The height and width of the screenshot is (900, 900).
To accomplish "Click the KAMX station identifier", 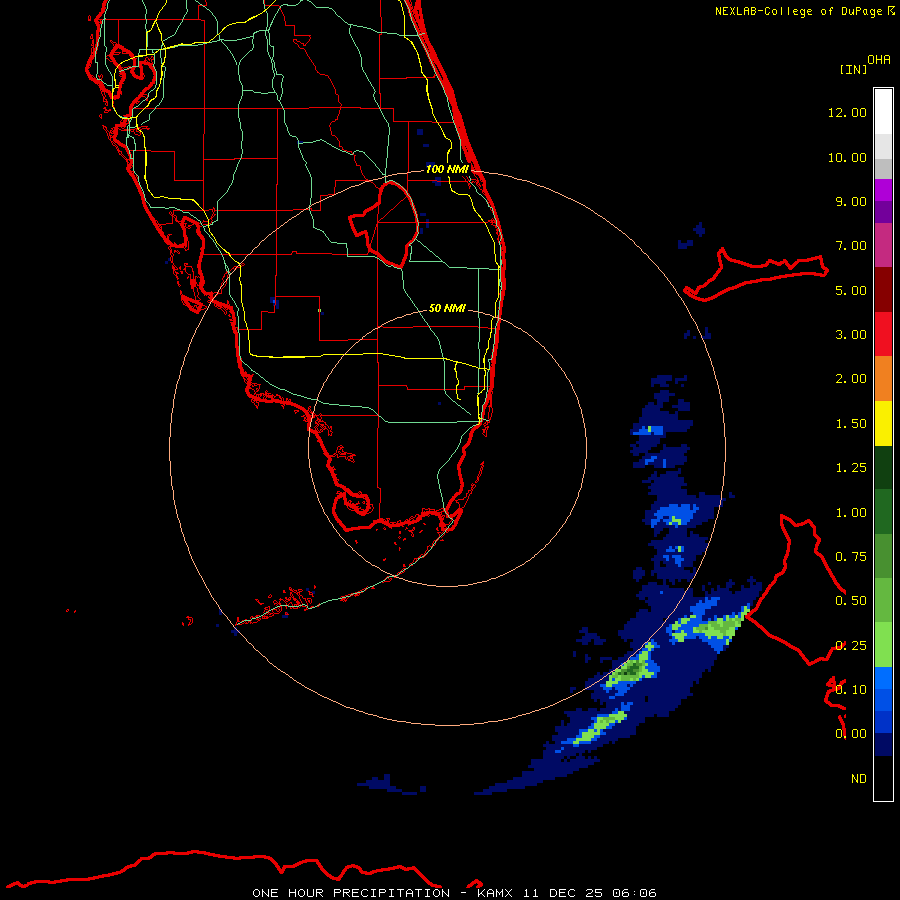I will click(x=497, y=893).
